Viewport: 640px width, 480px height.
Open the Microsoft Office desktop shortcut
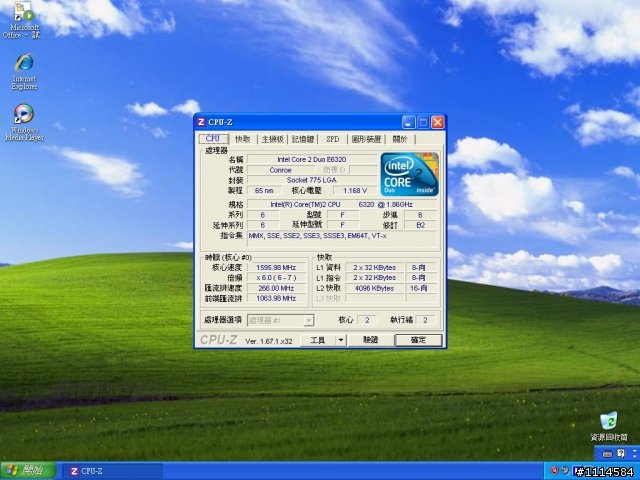(23, 20)
